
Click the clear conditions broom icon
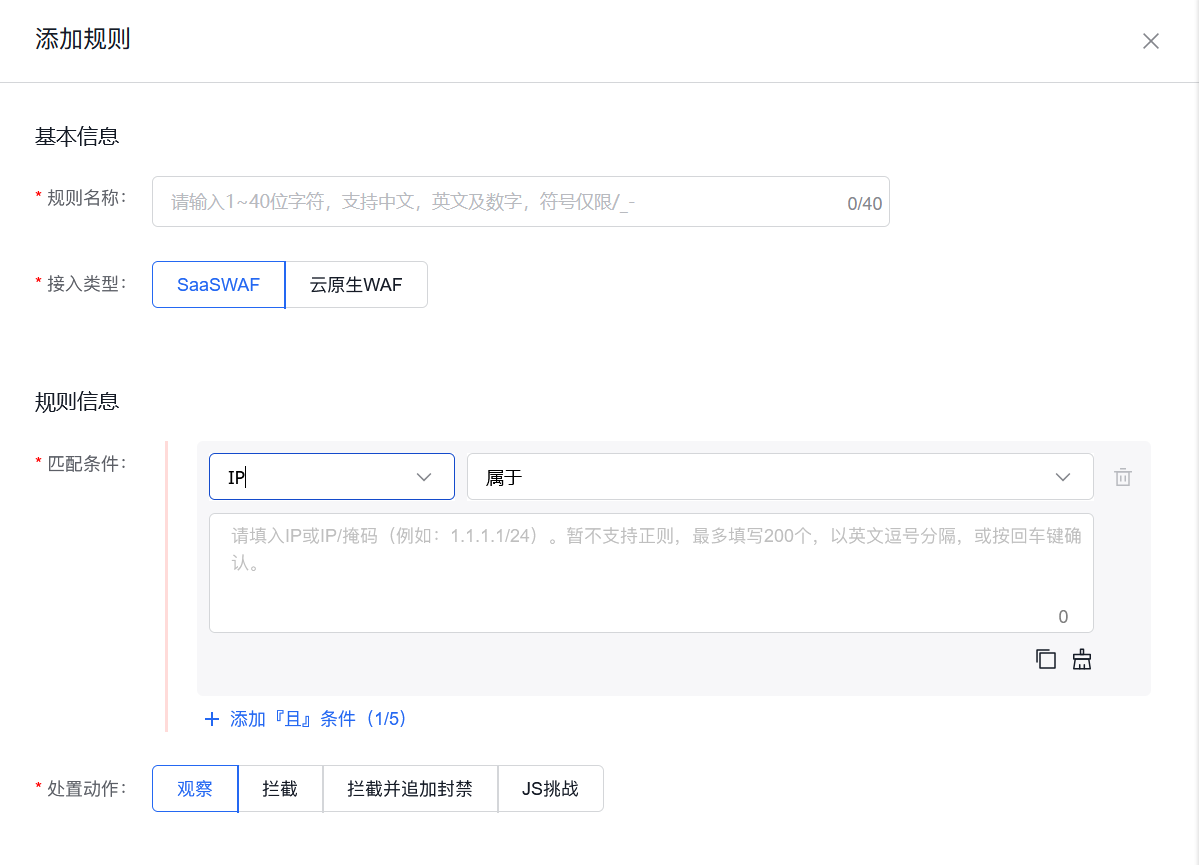(1081, 659)
